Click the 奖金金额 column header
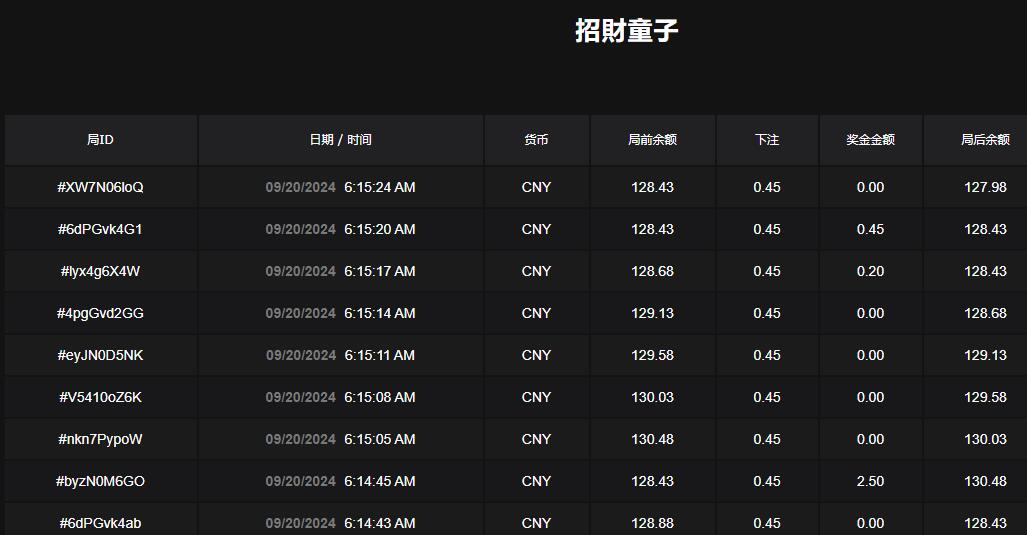The width and height of the screenshot is (1027, 535). (870, 140)
